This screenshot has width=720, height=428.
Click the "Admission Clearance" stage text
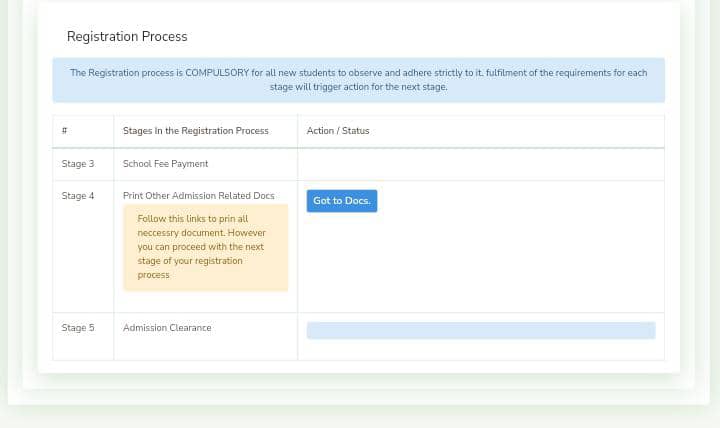tap(167, 328)
